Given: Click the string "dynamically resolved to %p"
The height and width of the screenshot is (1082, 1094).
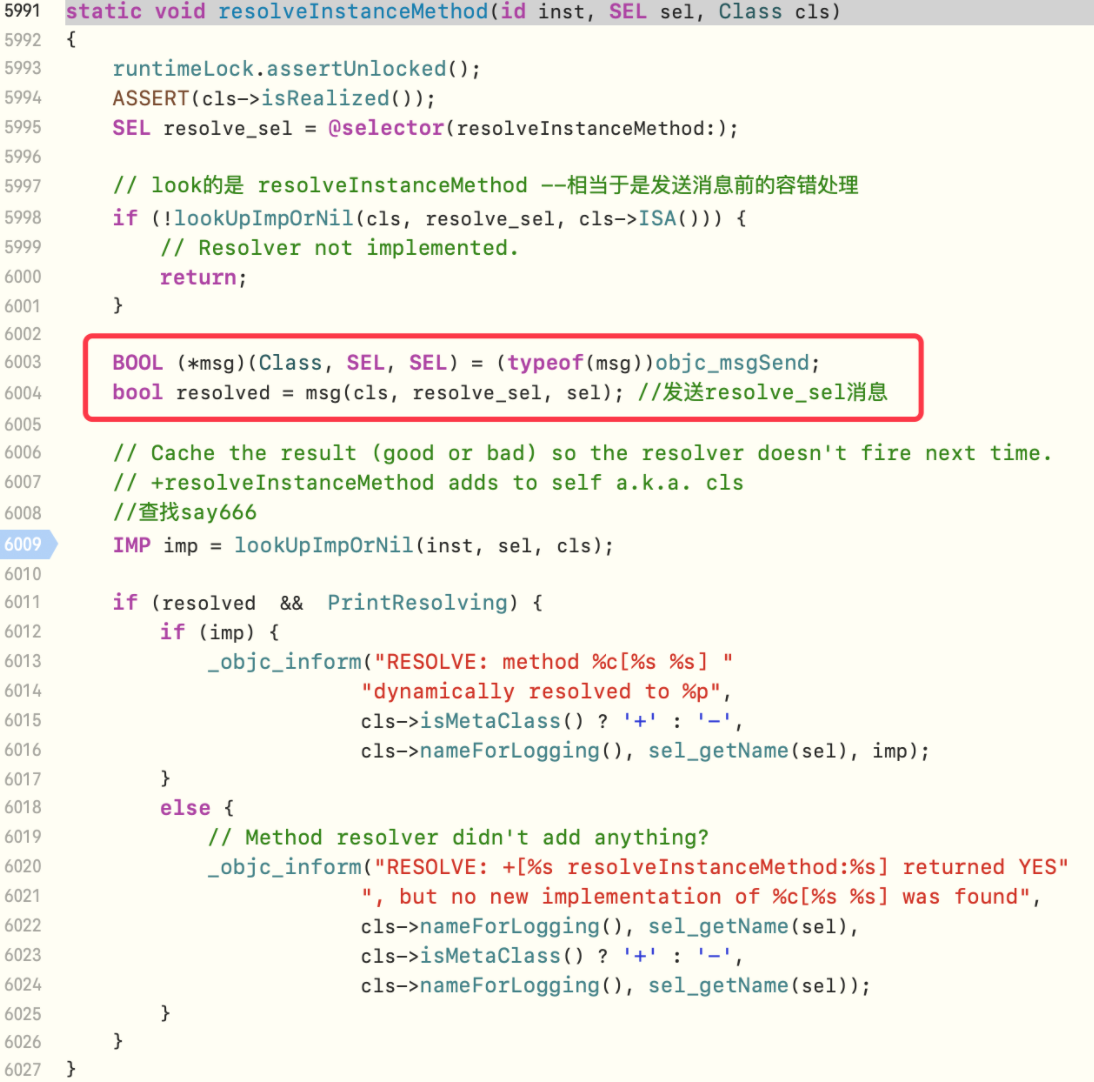Looking at the screenshot, I should click(541, 691).
